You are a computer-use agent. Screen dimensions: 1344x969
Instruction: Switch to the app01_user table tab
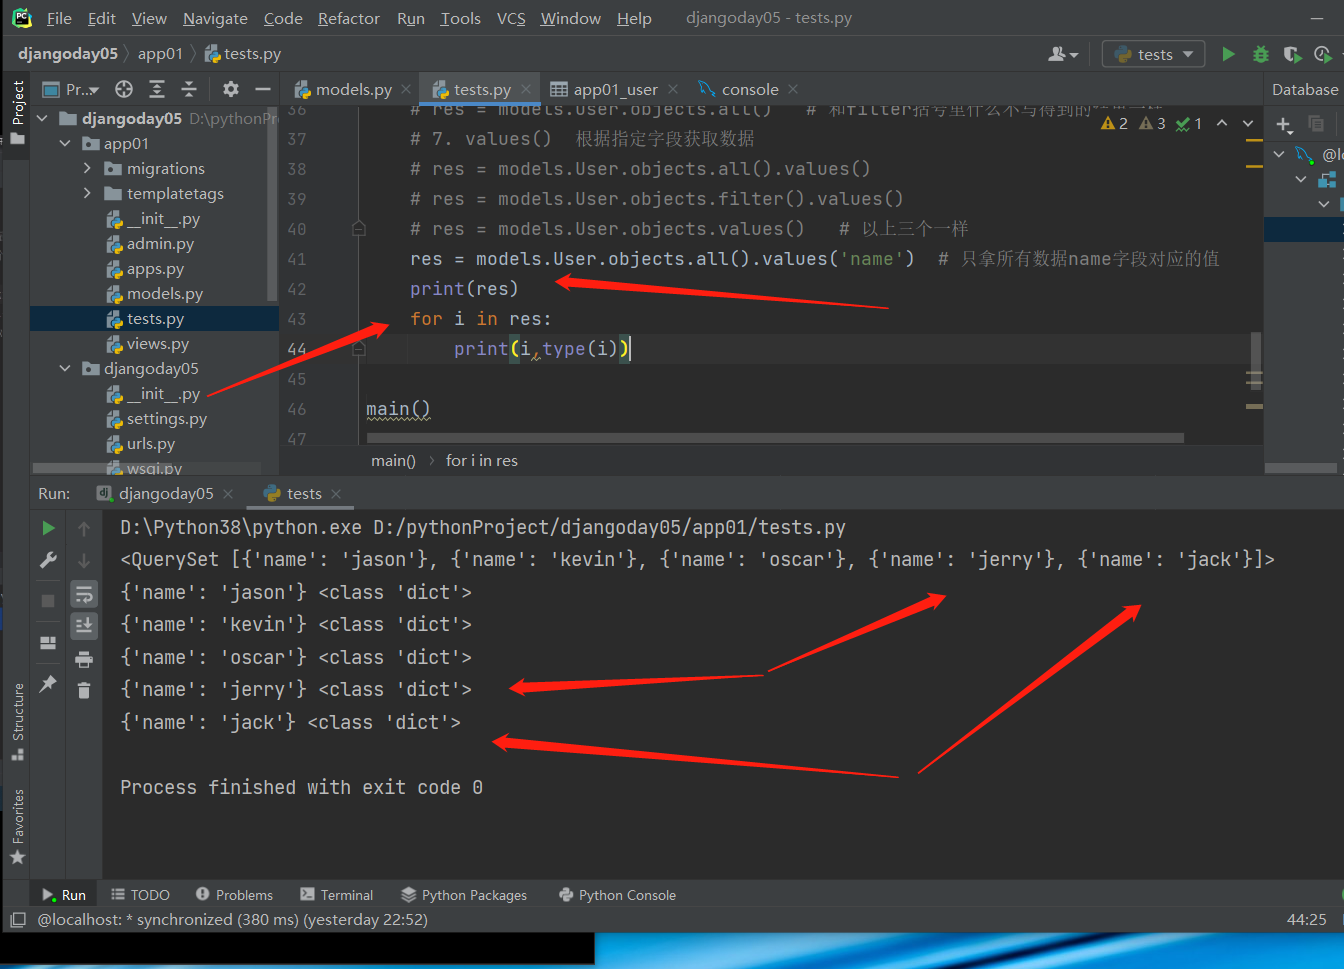tap(615, 89)
